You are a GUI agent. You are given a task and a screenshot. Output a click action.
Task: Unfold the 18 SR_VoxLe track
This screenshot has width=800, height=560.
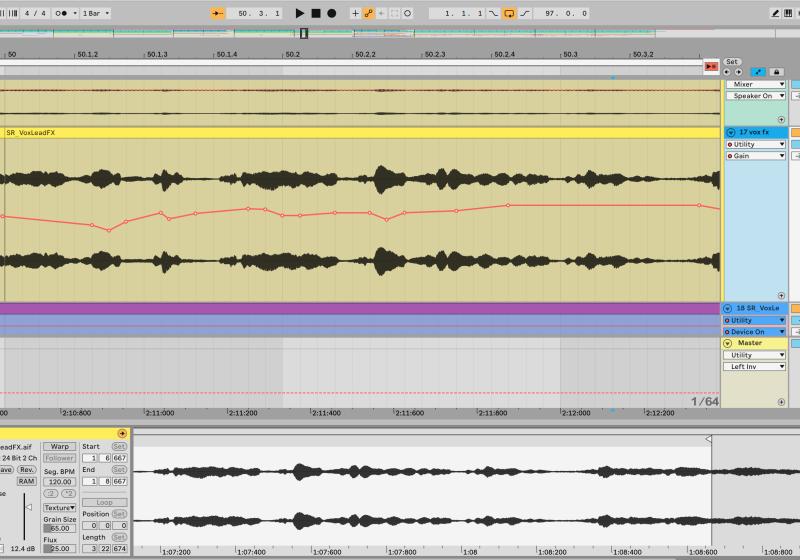pos(728,308)
